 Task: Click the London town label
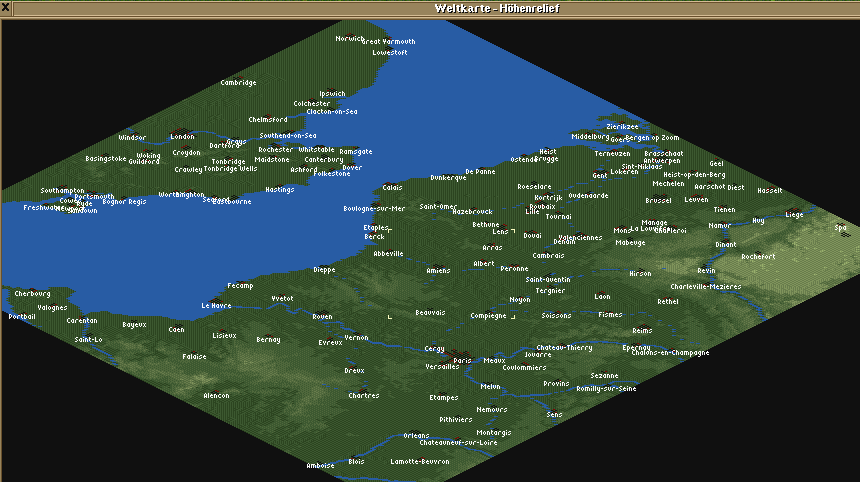pyautogui.click(x=182, y=137)
